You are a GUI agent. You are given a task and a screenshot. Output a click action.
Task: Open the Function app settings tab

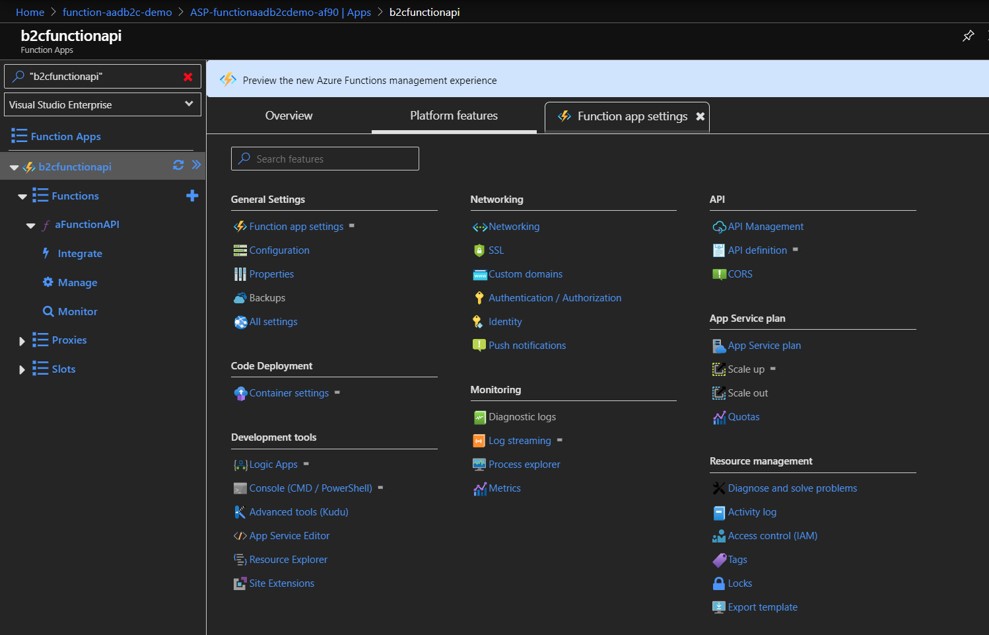(x=632, y=116)
